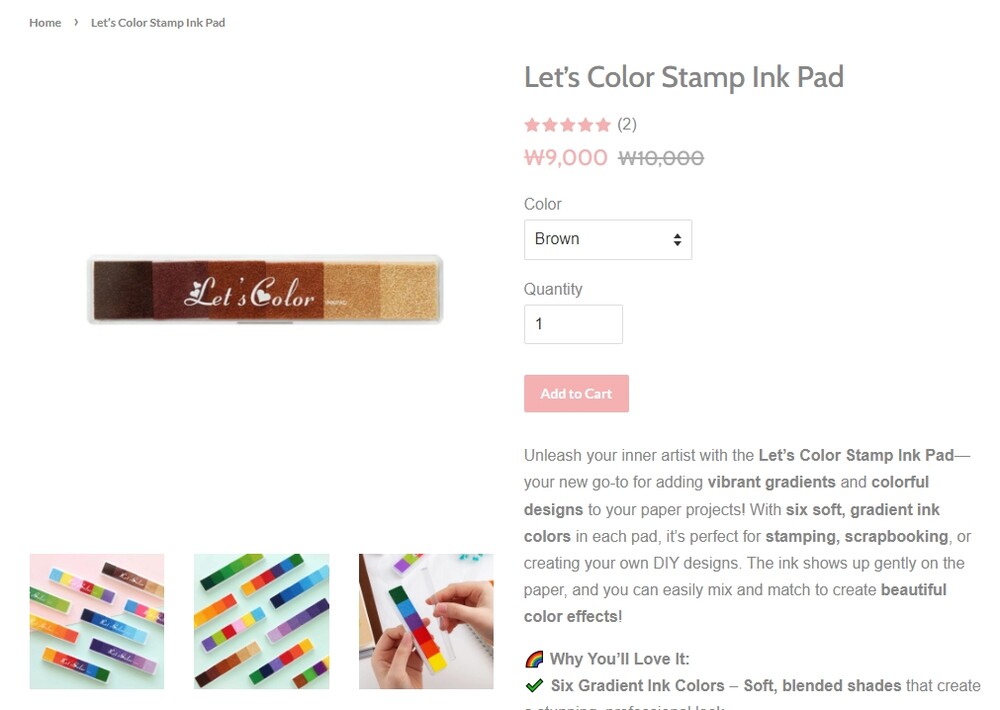Click the Quantity label
1000x710 pixels.
click(553, 289)
